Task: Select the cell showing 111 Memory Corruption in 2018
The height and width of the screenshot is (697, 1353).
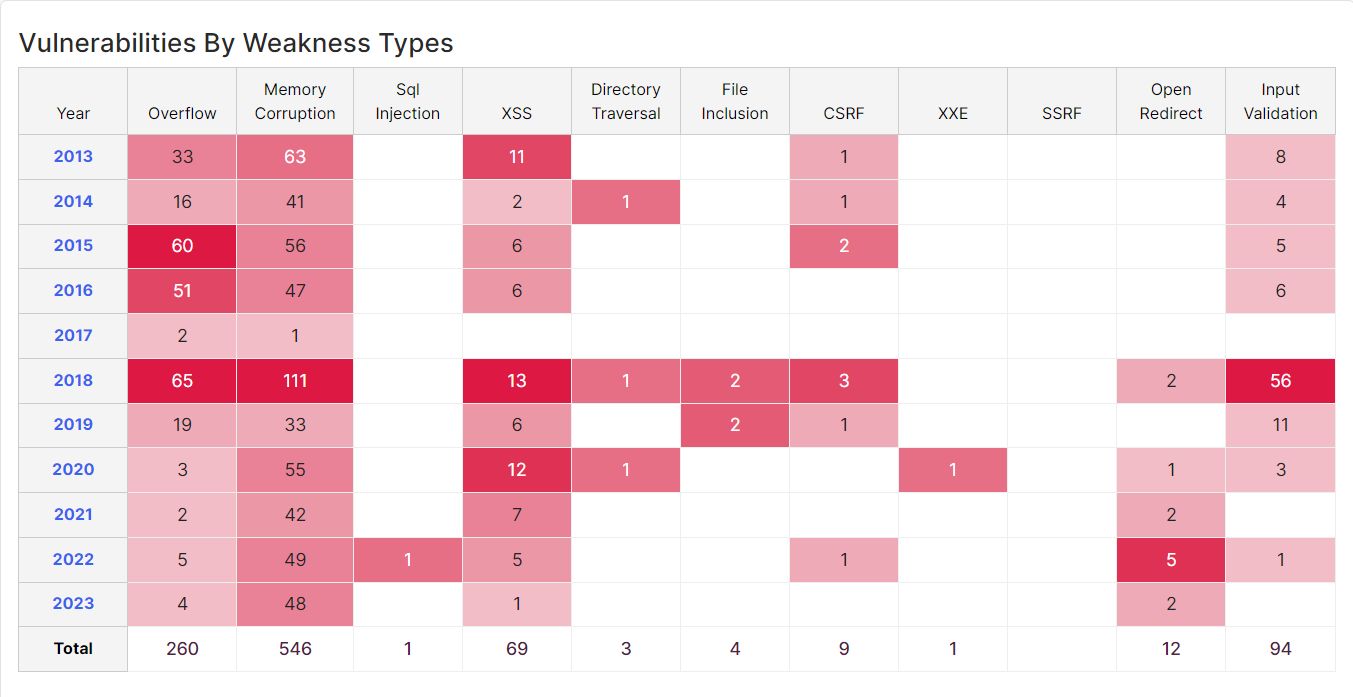Action: point(294,380)
